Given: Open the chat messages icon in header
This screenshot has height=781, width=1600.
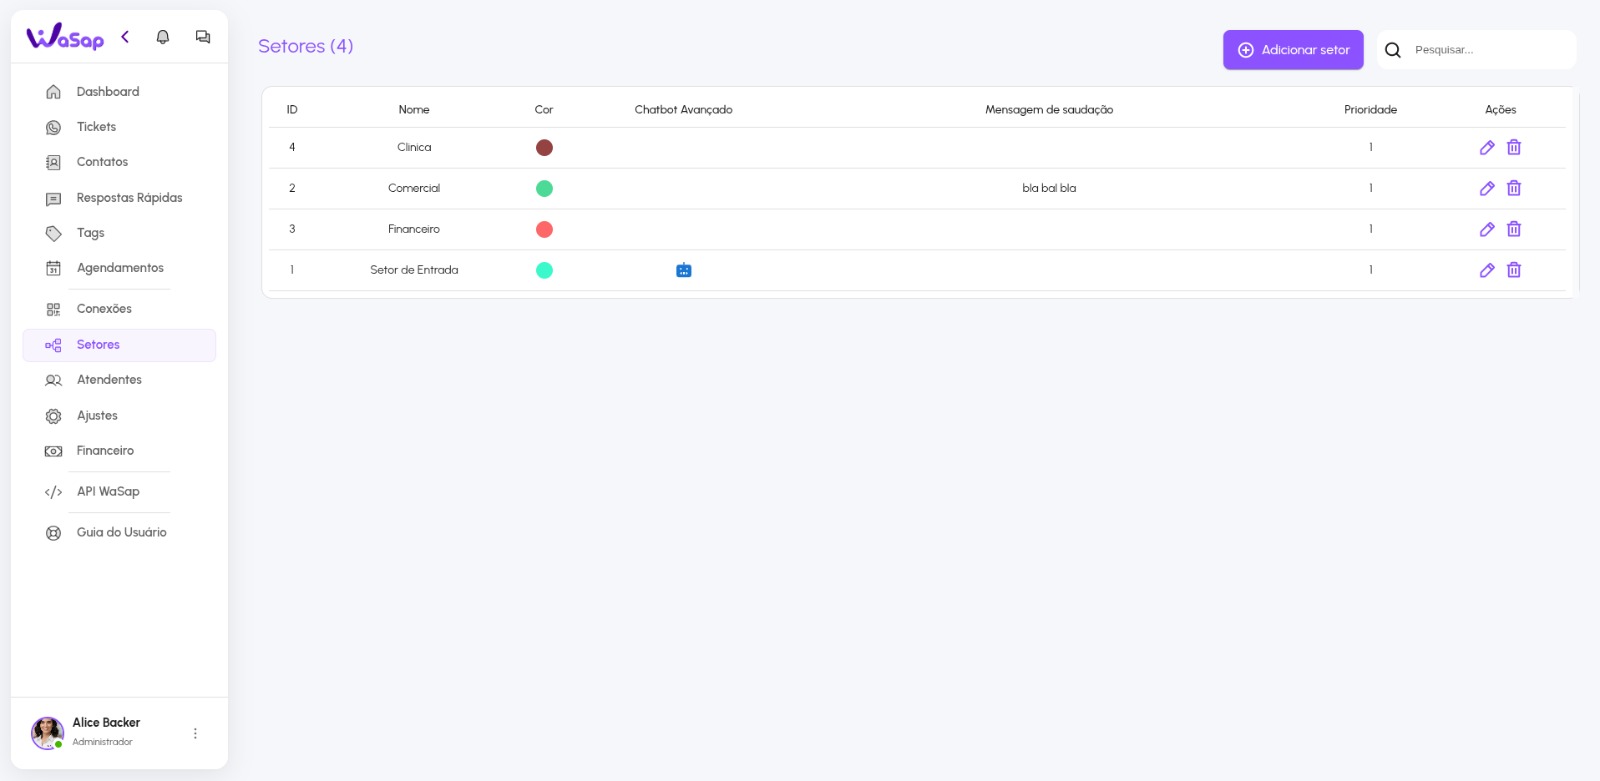Looking at the screenshot, I should pyautogui.click(x=203, y=37).
